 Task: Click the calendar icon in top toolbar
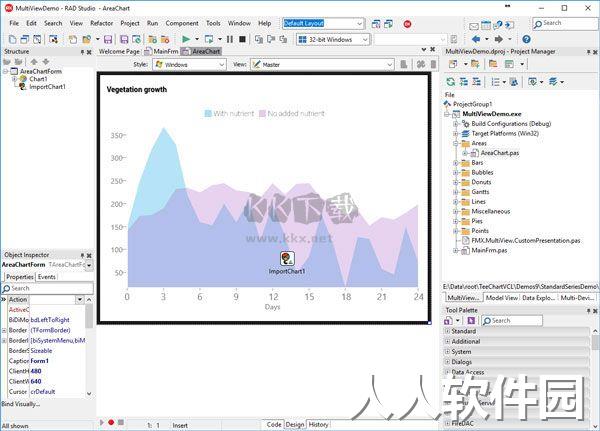(x=486, y=25)
